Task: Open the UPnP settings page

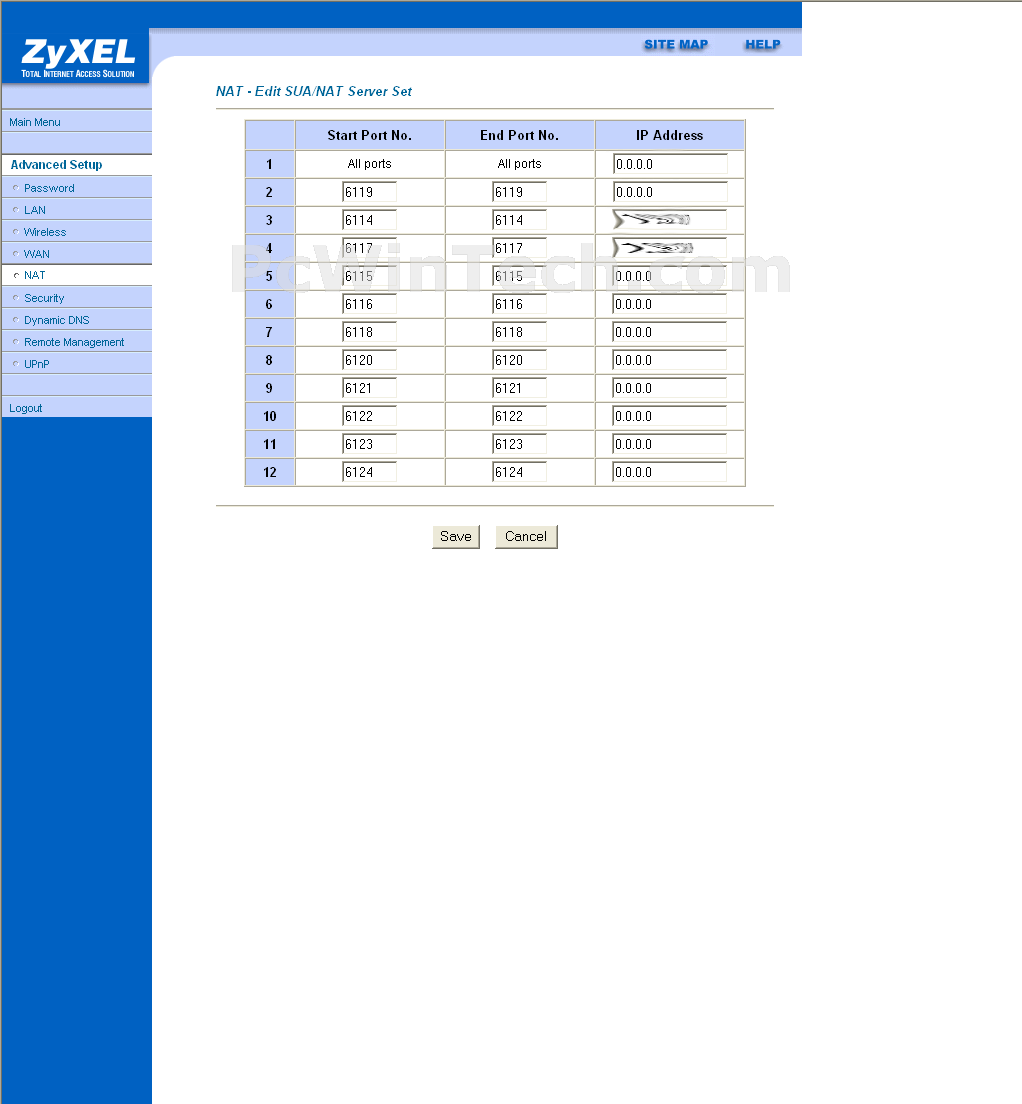Action: tap(37, 364)
